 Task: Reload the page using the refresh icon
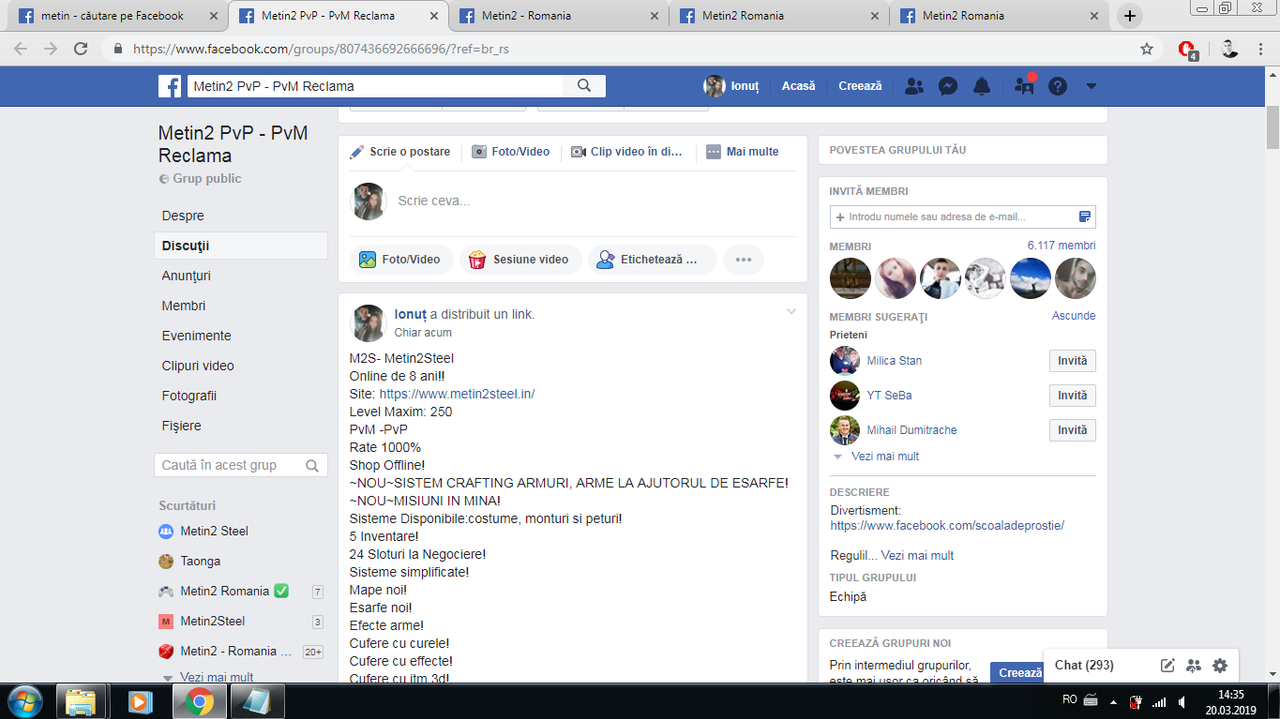[x=81, y=48]
